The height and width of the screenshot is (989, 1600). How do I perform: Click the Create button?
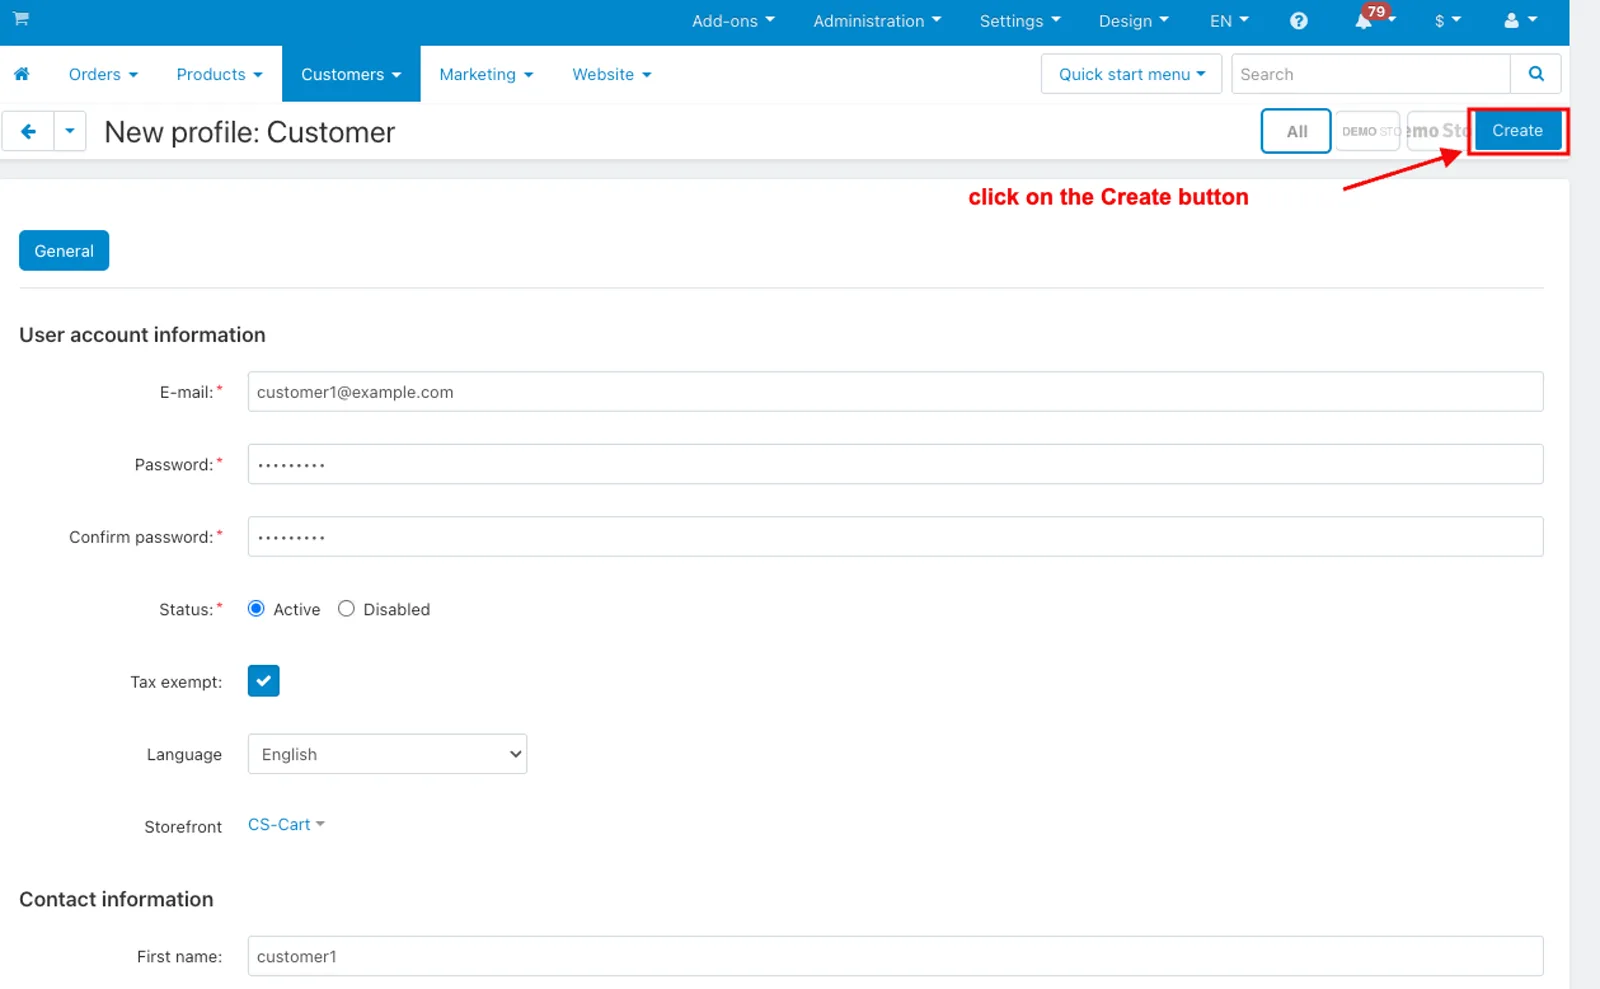pyautogui.click(x=1517, y=131)
